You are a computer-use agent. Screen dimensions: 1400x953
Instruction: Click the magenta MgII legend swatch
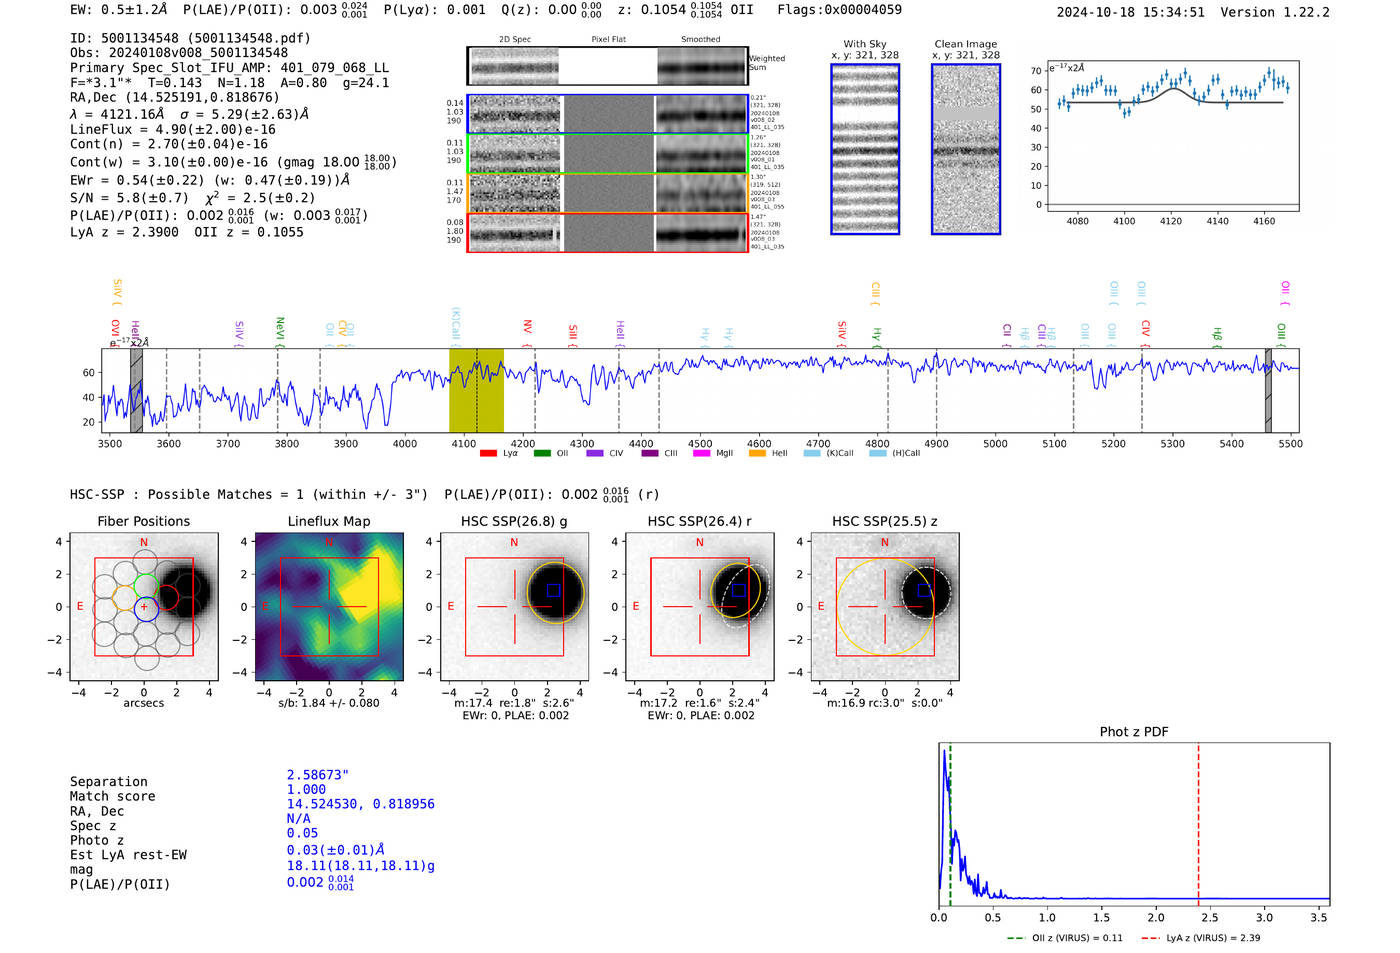701,454
